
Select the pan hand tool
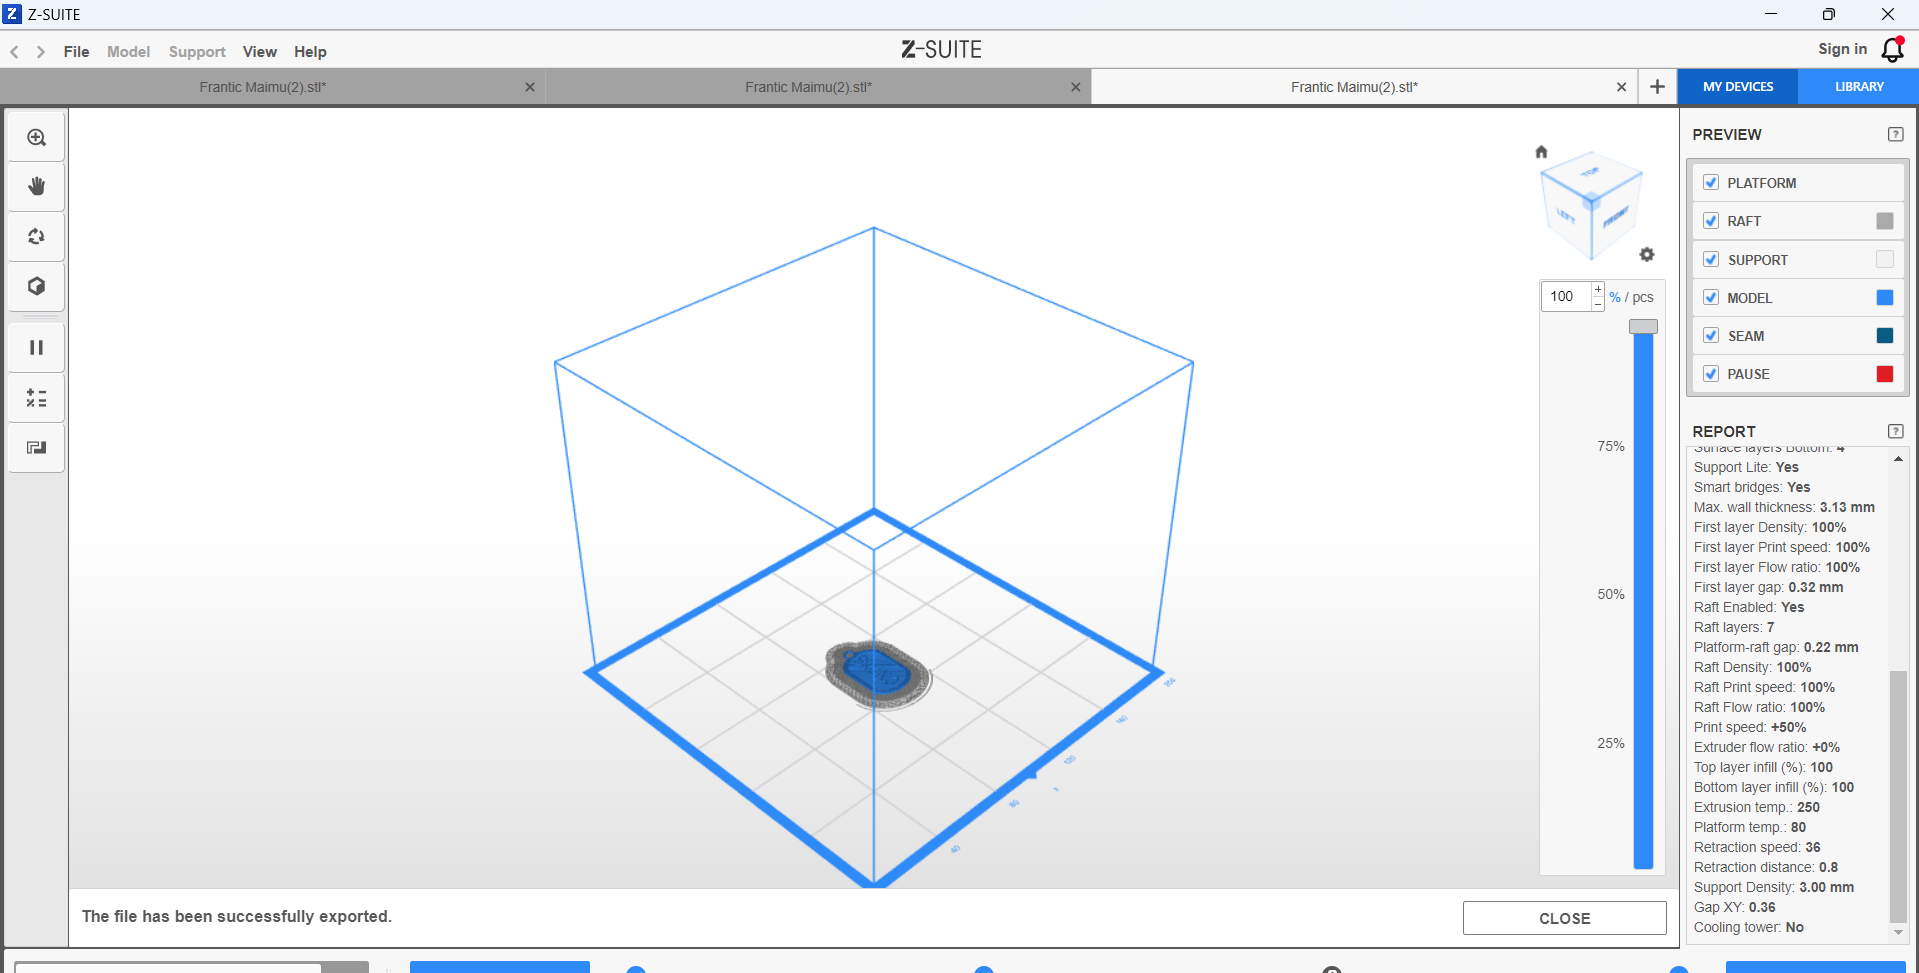37,187
